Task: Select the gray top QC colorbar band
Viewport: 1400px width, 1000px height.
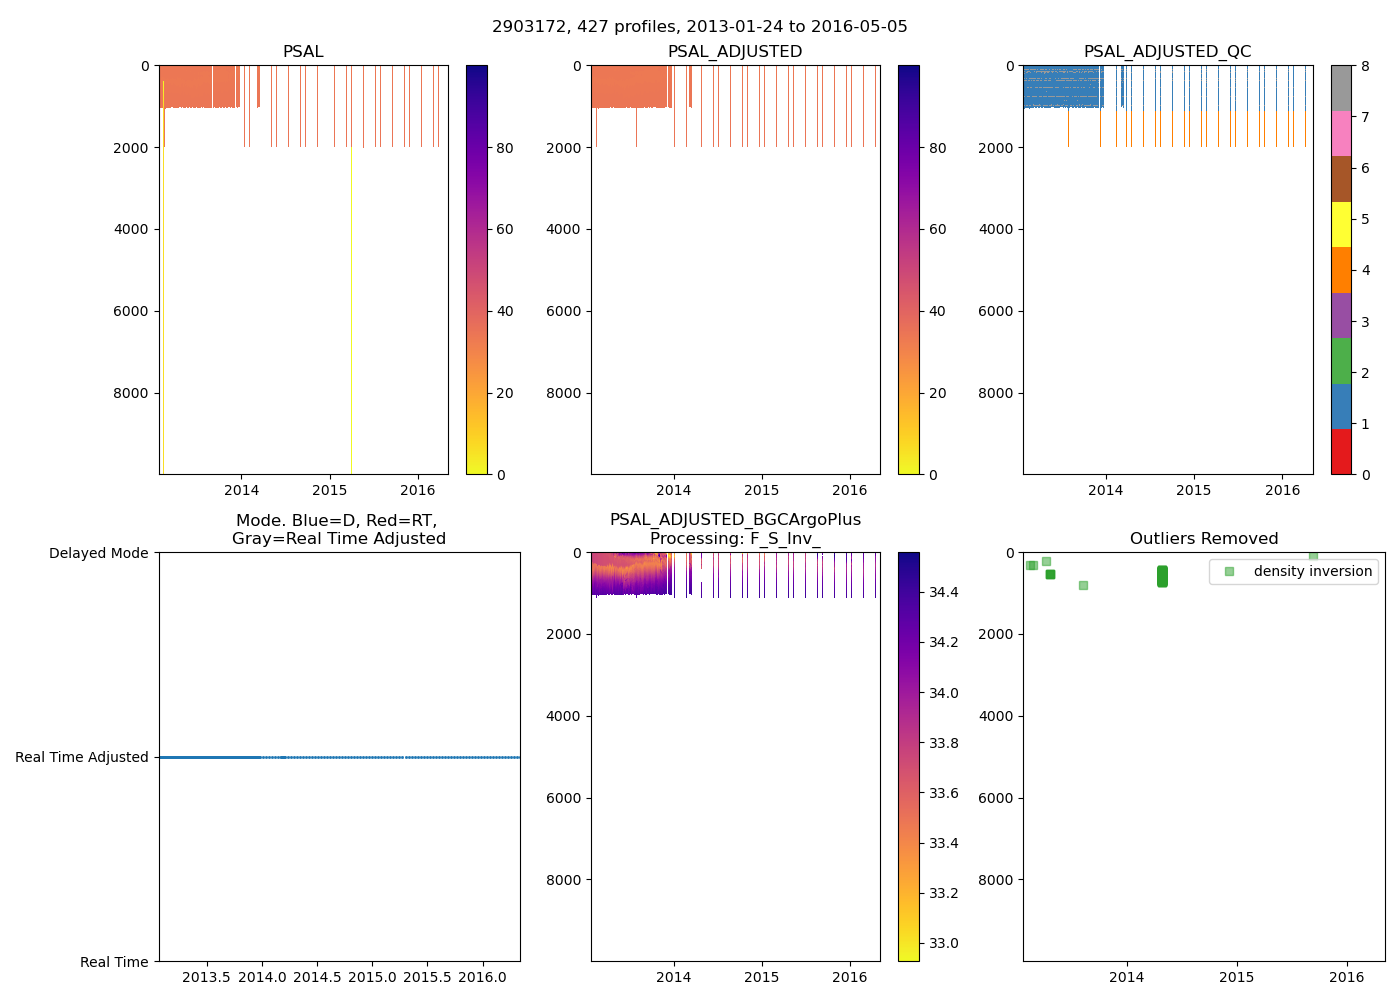Action: point(1341,88)
